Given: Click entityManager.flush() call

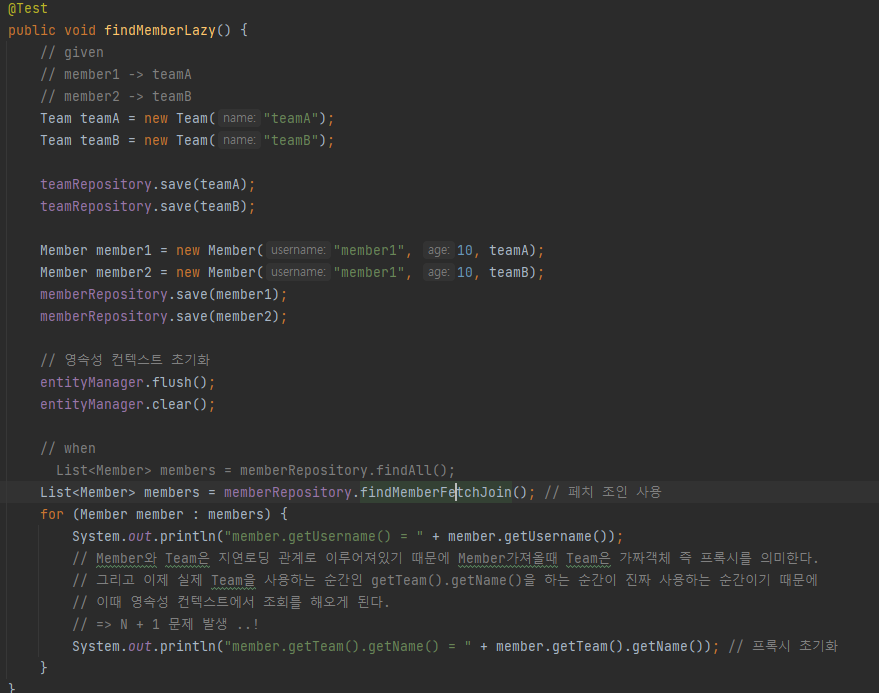Looking at the screenshot, I should click(x=128, y=382).
